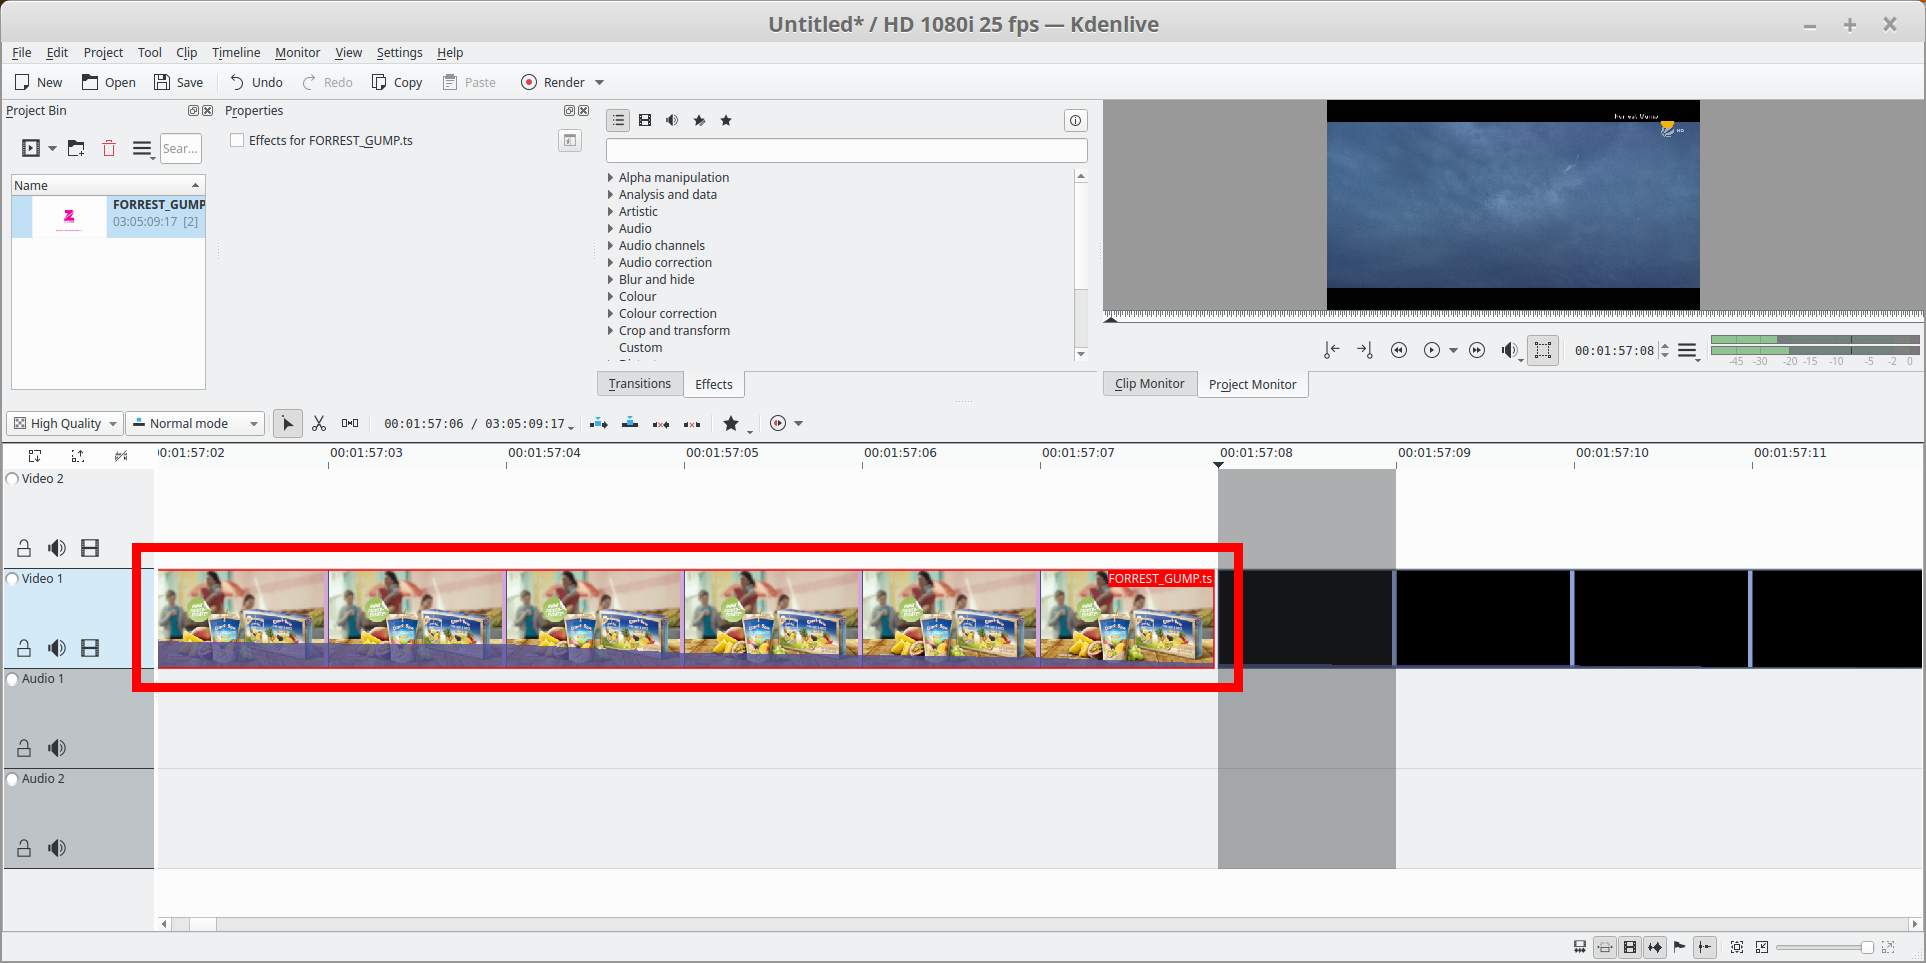Open the Render dropdown arrow
The image size is (1926, 963).
click(x=600, y=83)
